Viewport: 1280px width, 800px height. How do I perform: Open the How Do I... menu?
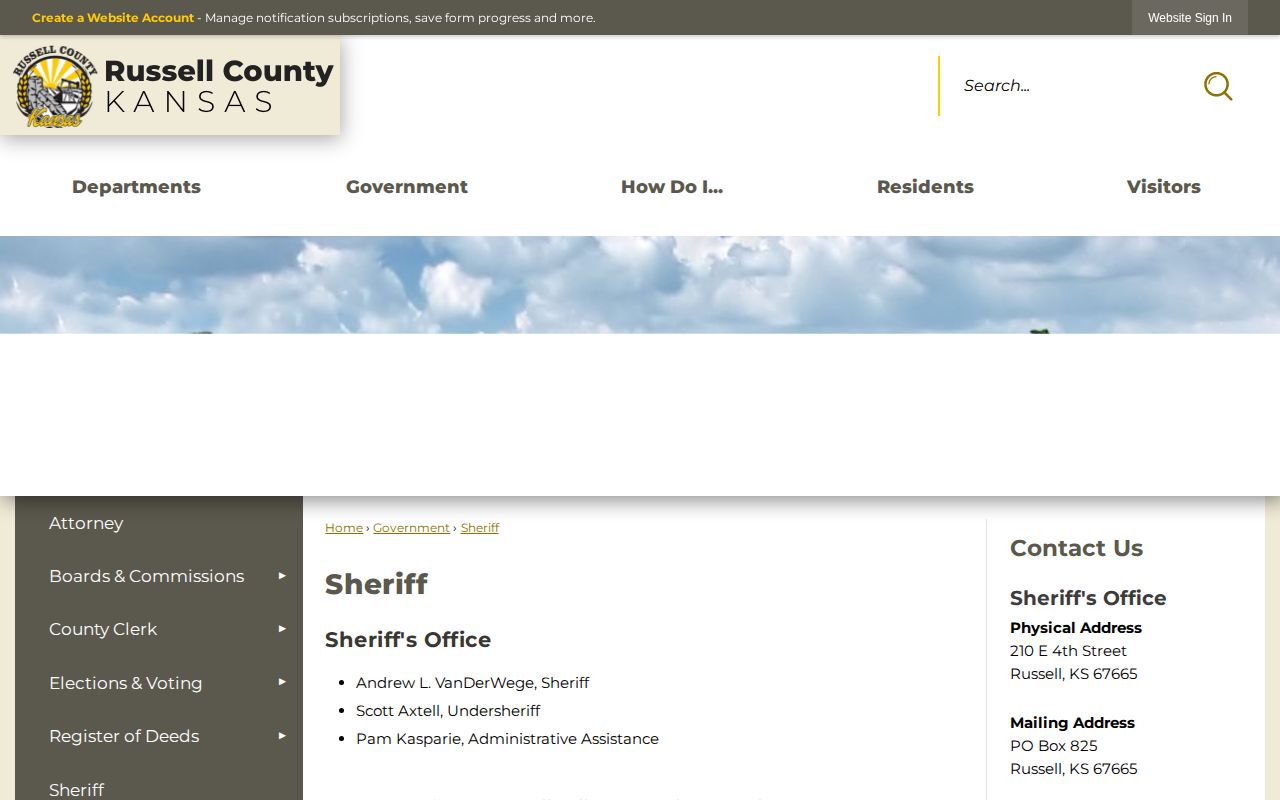click(672, 187)
